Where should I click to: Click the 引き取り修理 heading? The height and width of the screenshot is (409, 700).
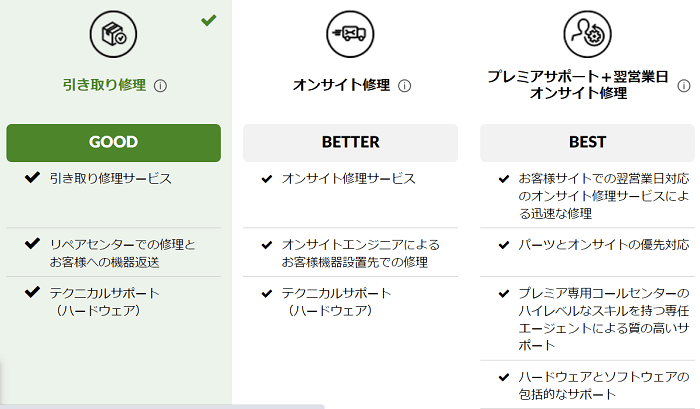click(104, 85)
